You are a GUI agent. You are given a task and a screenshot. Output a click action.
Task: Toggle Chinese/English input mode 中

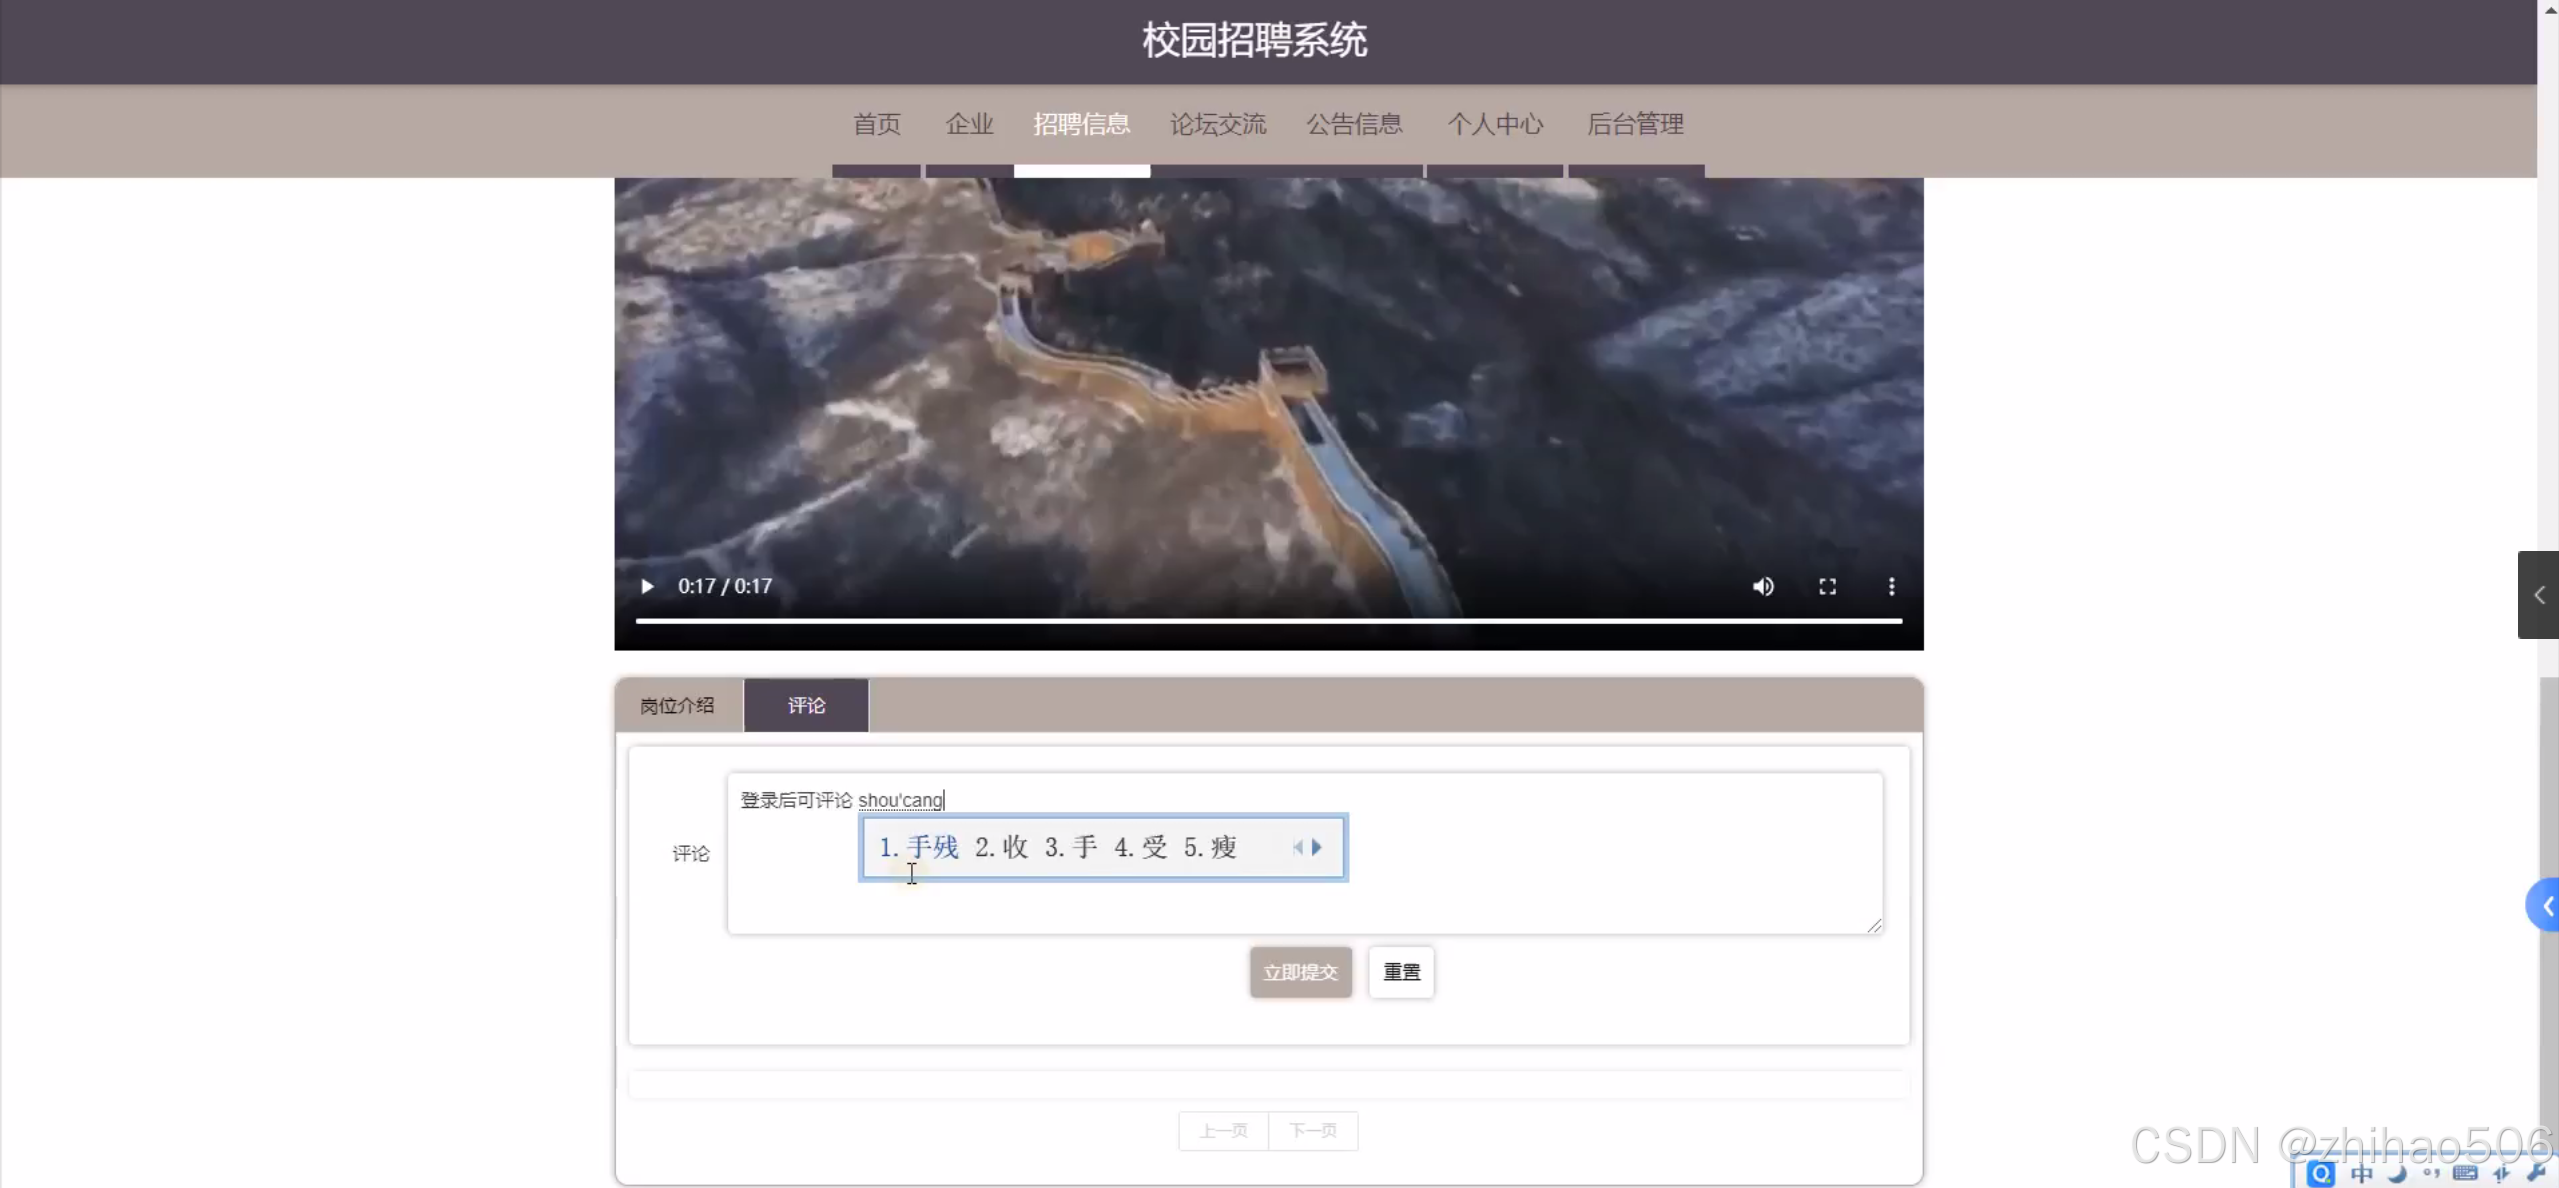pos(2362,1173)
